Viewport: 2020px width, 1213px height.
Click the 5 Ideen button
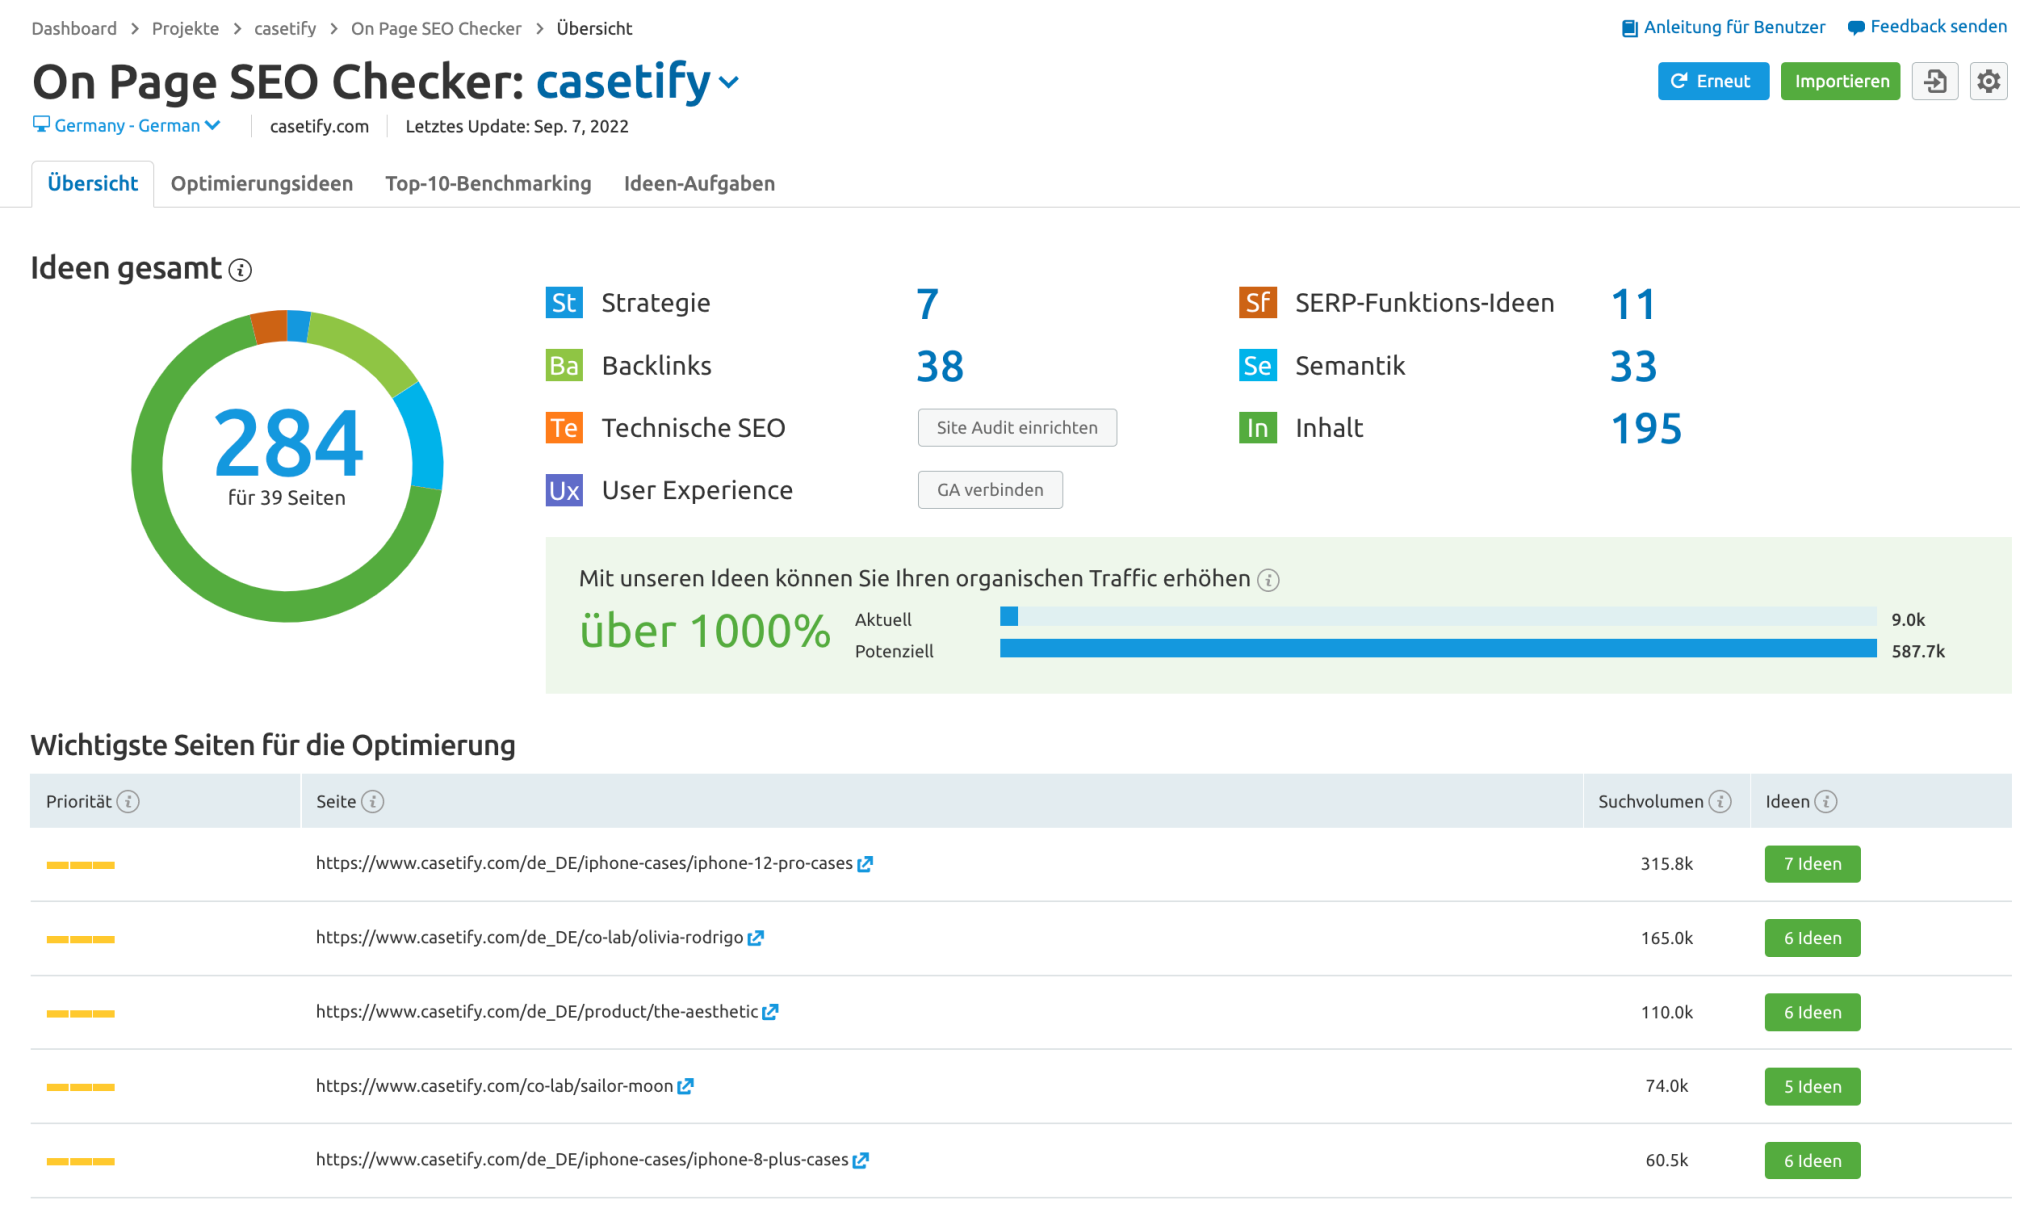click(x=1812, y=1086)
